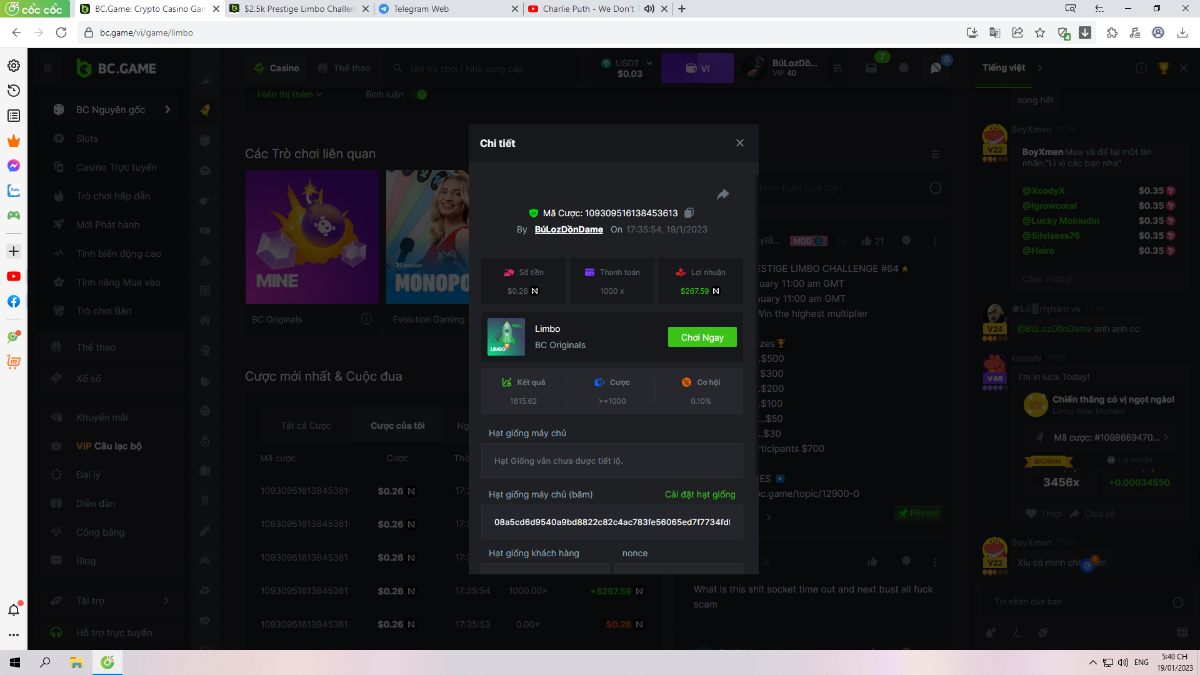Copy the bet ID with the copy icon

click(x=689, y=213)
